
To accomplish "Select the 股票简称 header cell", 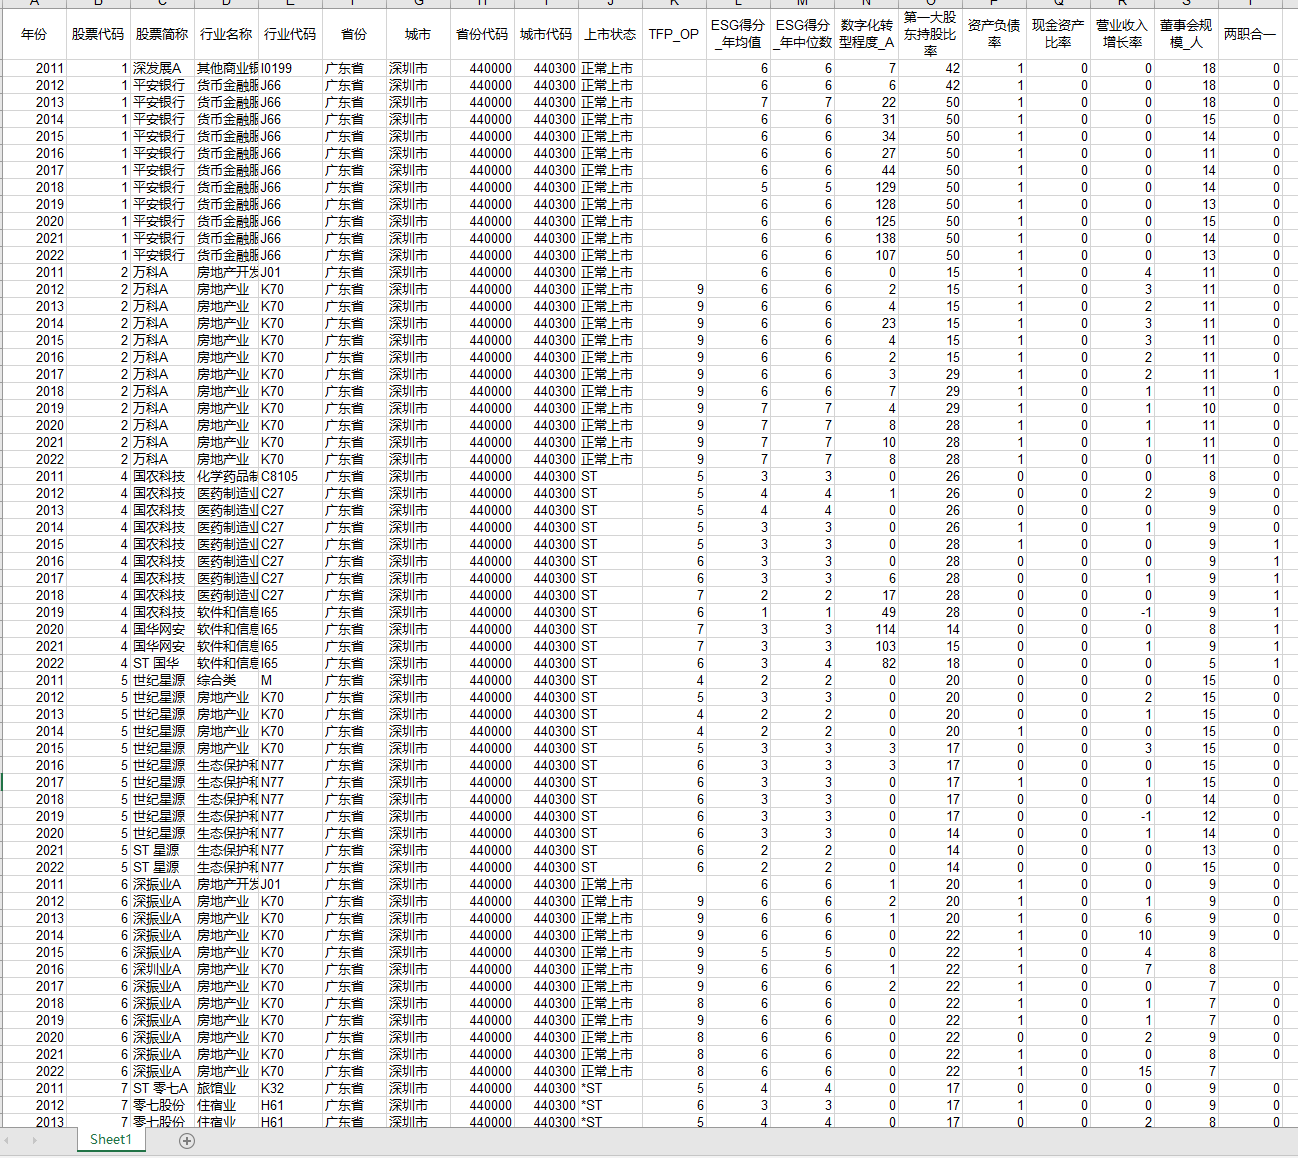I will click(x=162, y=34).
